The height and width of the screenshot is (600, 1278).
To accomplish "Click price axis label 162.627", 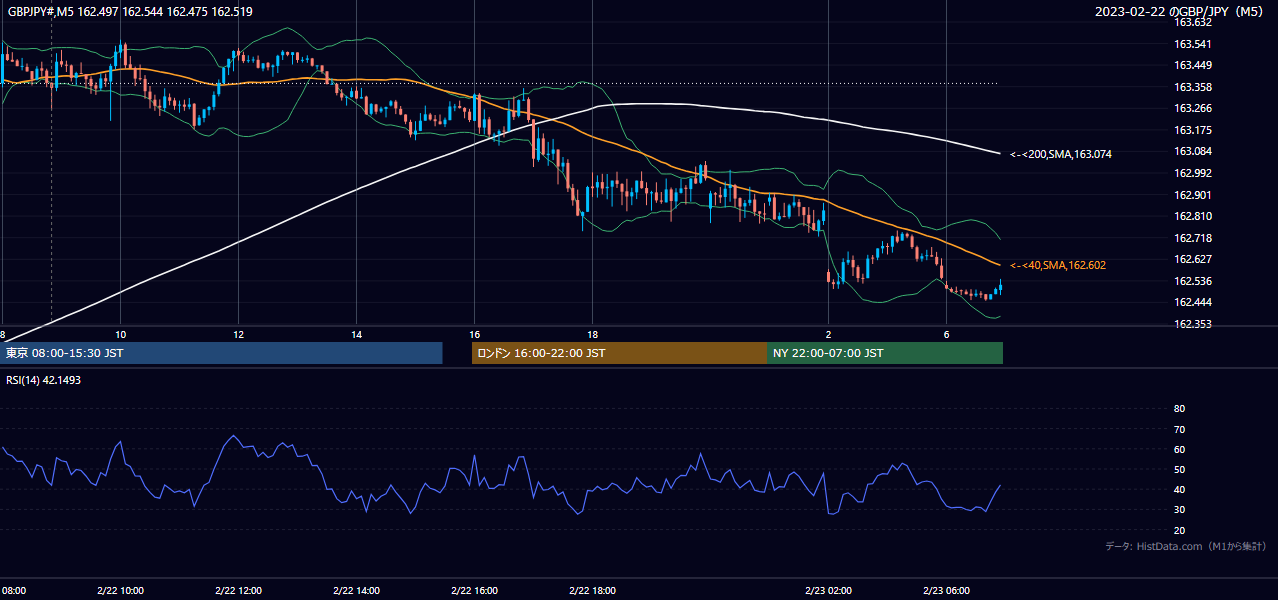I will [x=1192, y=259].
